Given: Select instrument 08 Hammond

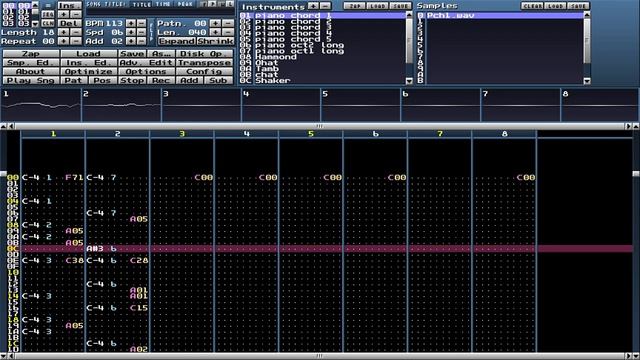Looking at the screenshot, I should tap(322, 57).
